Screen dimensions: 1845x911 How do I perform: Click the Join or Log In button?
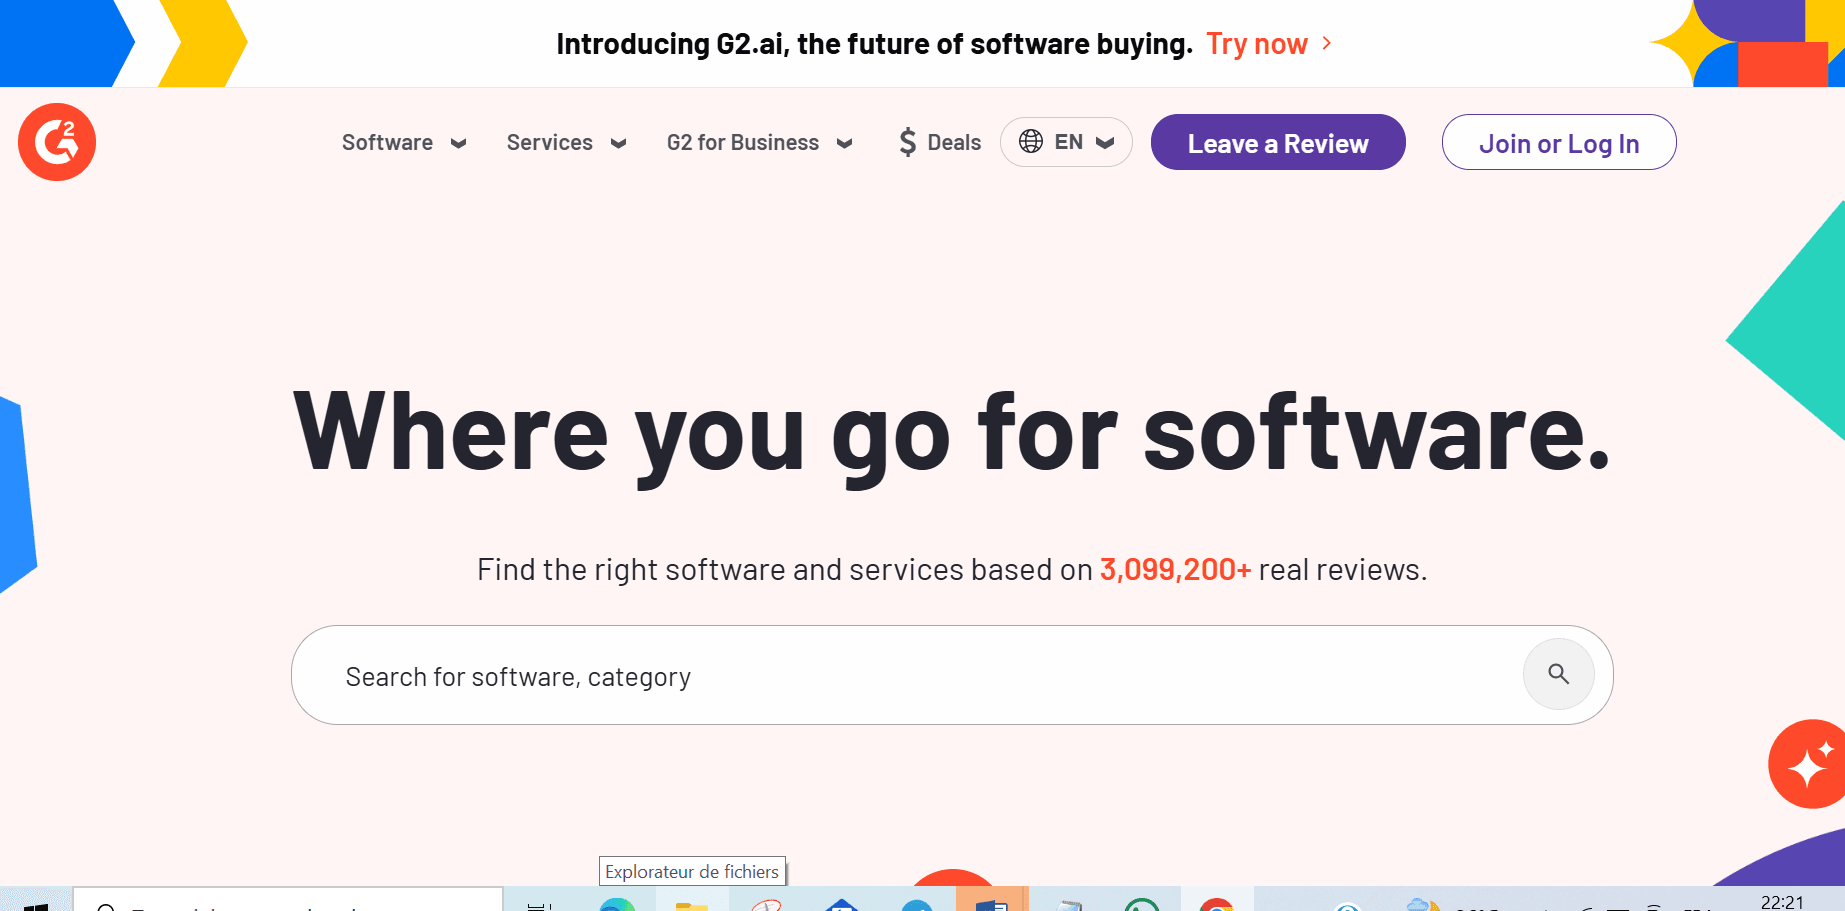[1558, 143]
